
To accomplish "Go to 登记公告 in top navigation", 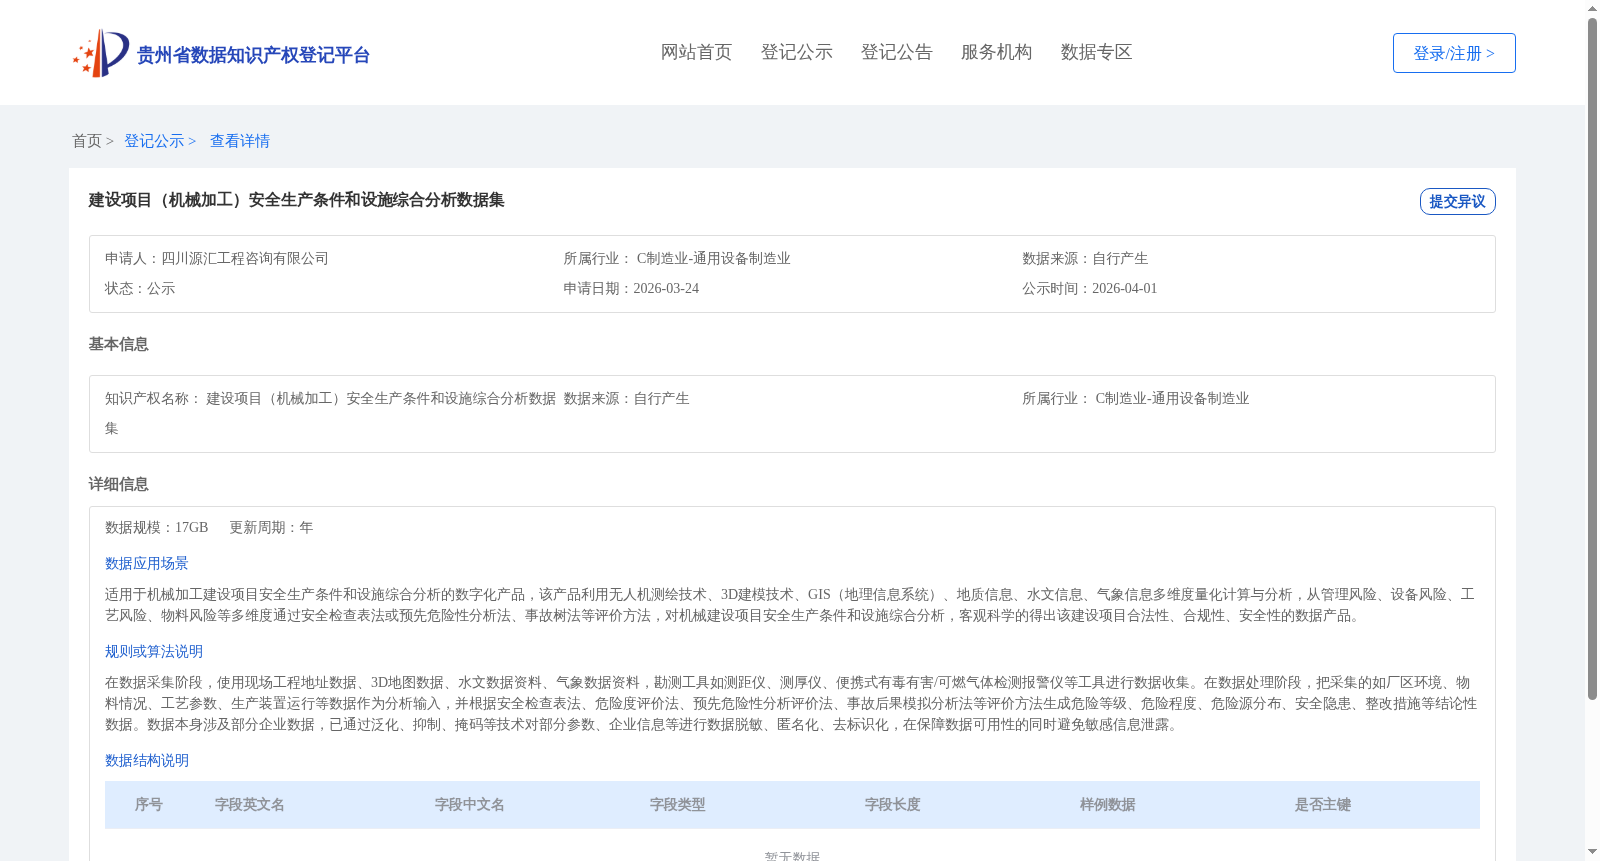I will 896,52.
